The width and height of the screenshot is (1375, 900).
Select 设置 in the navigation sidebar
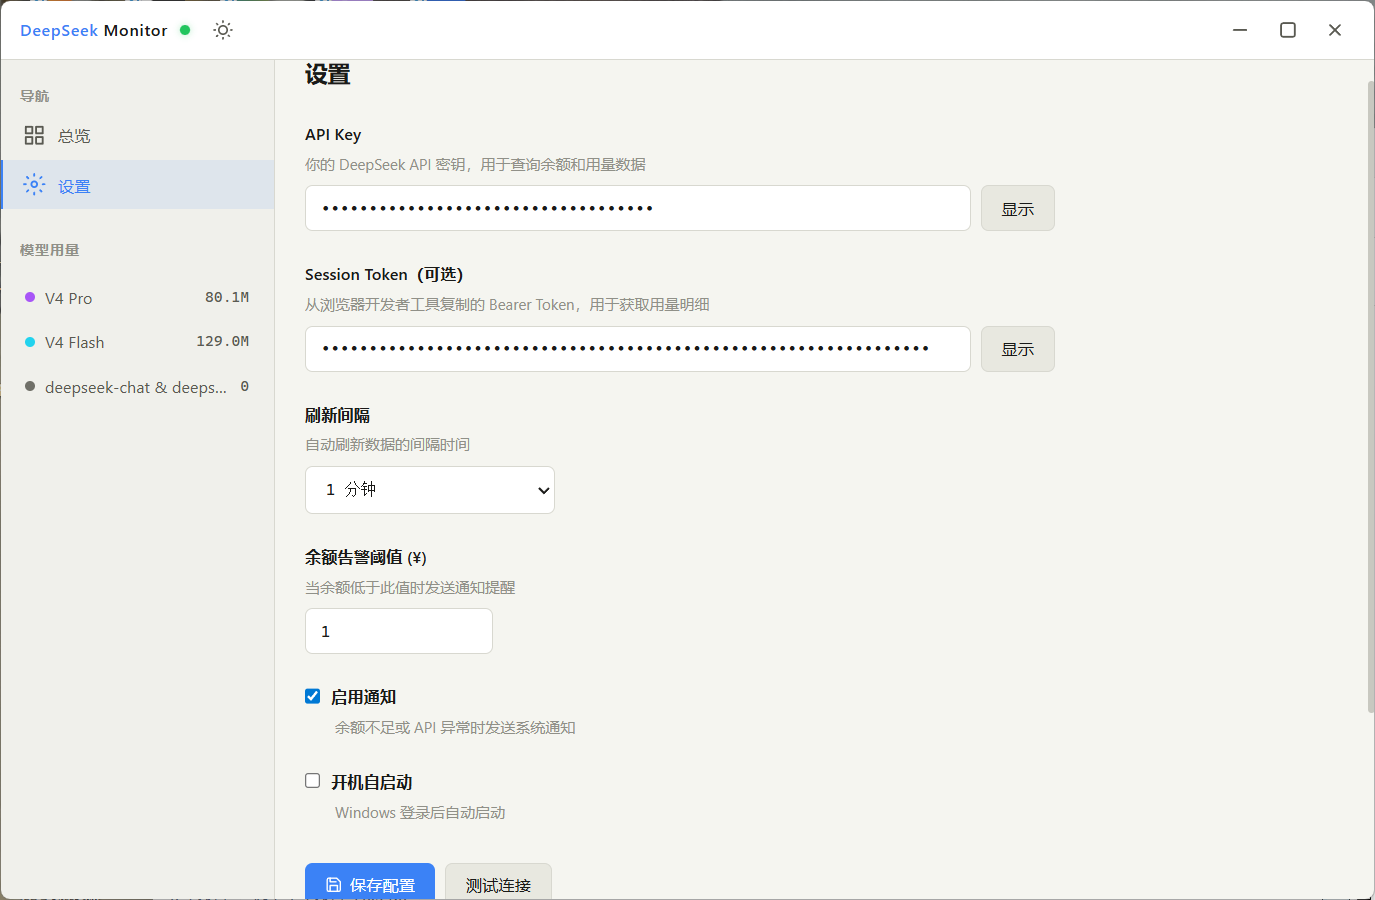tap(138, 185)
